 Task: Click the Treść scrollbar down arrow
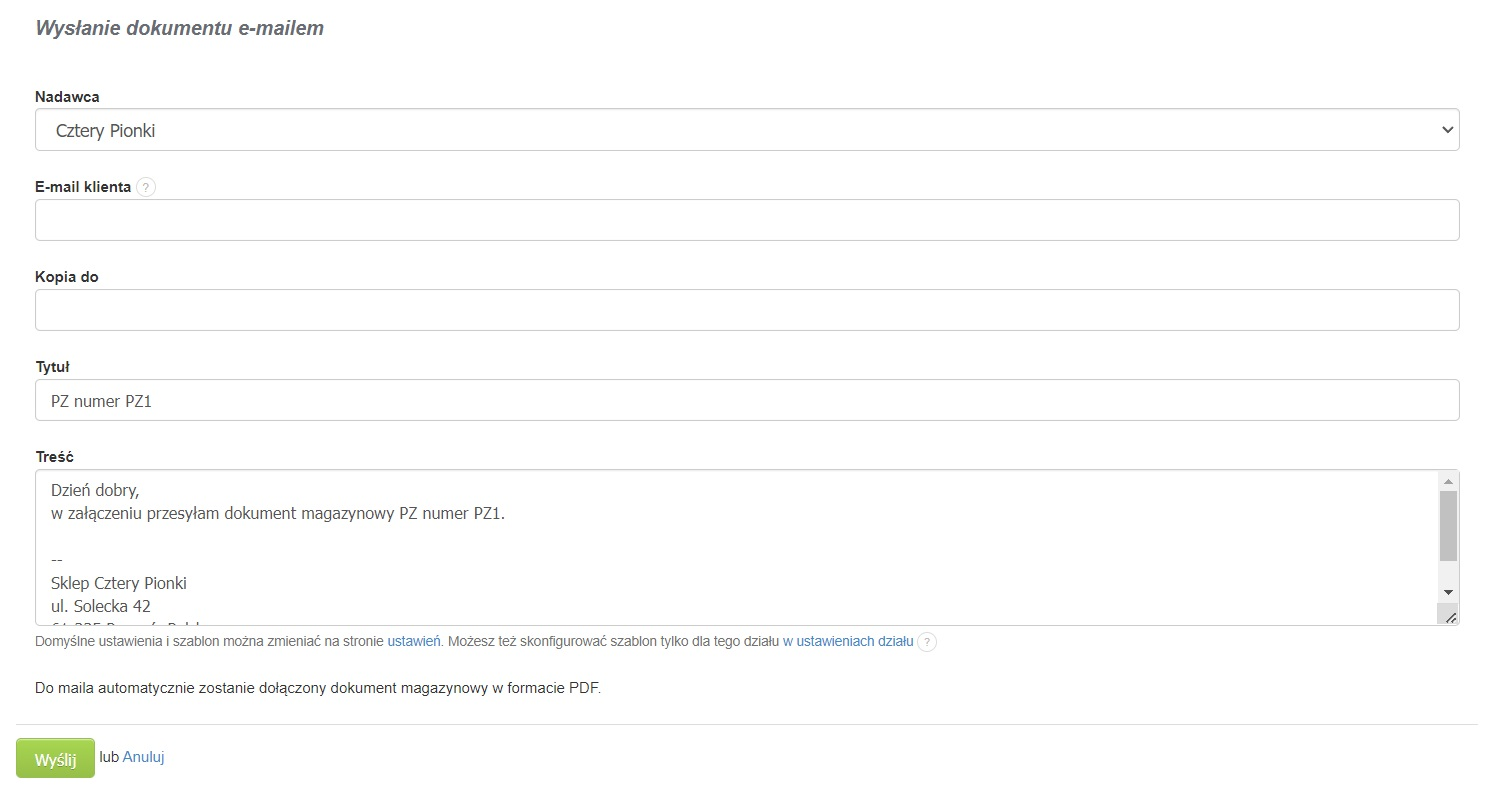coord(1448,592)
